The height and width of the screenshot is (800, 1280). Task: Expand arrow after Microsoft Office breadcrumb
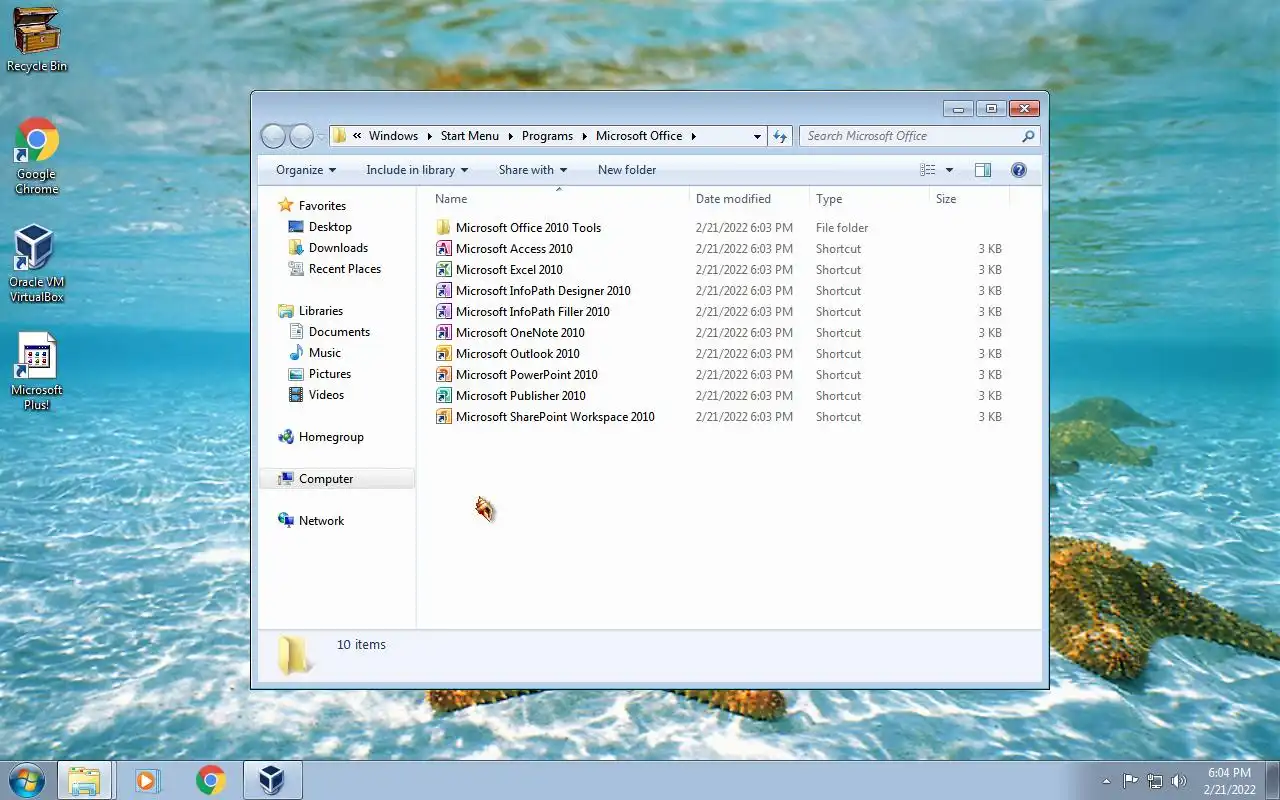click(x=693, y=136)
